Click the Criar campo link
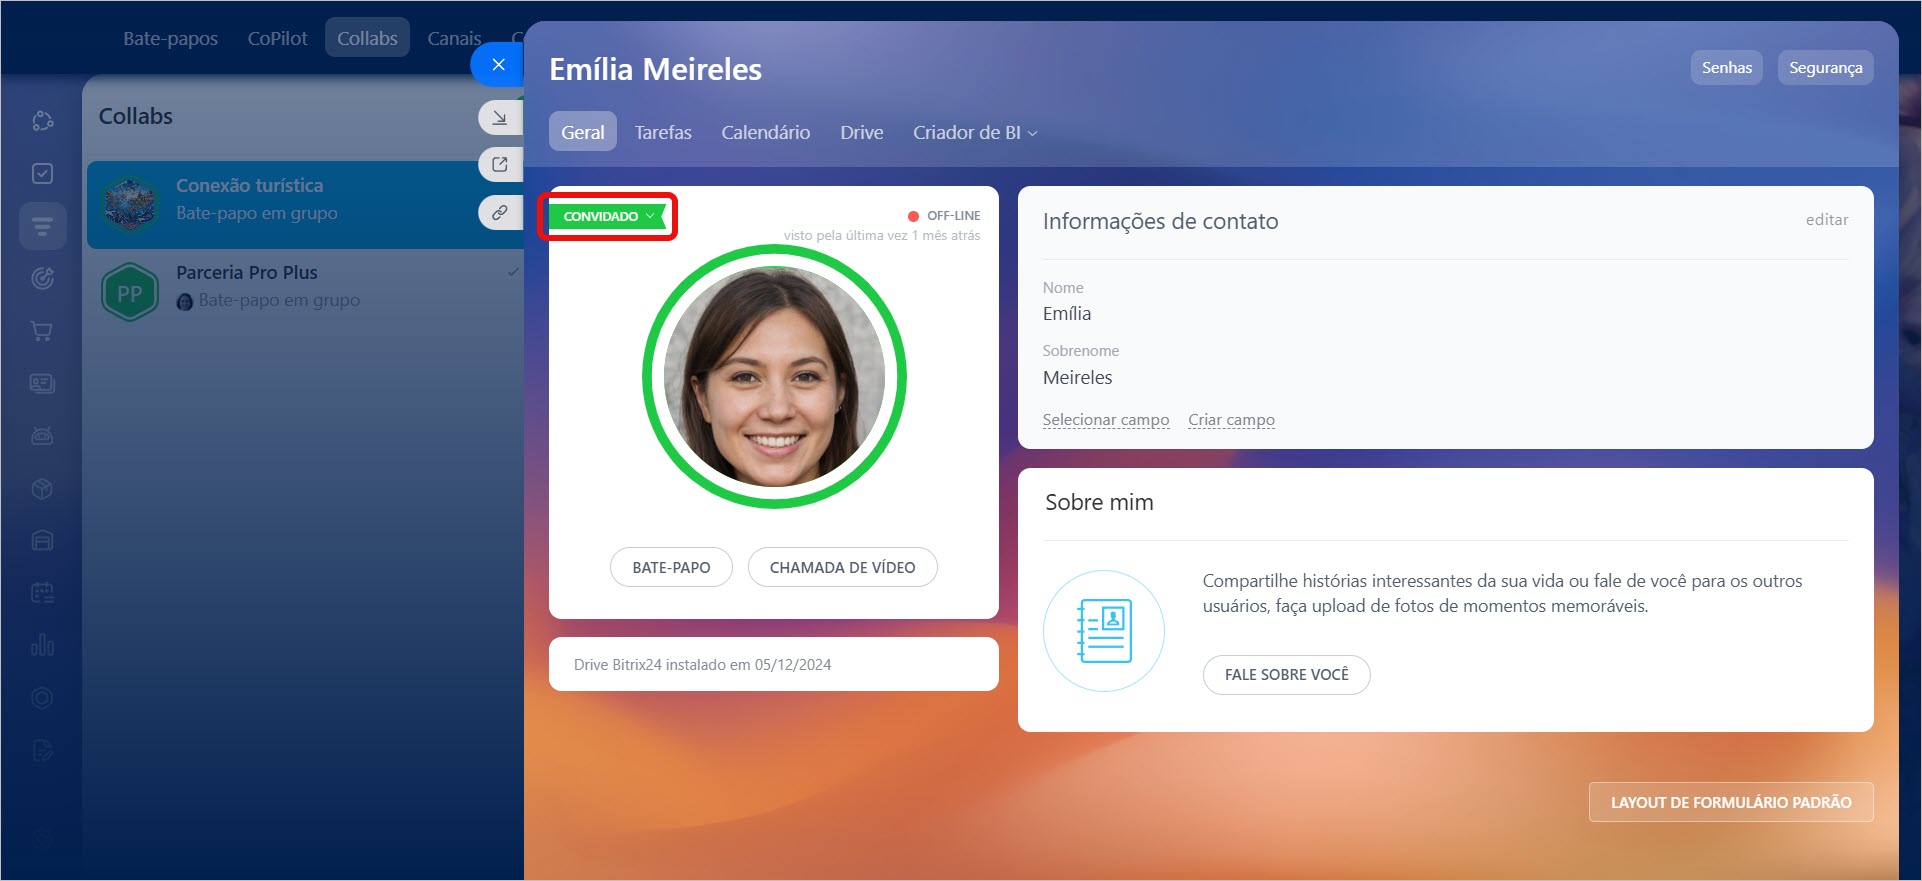The height and width of the screenshot is (881, 1922). [1231, 420]
